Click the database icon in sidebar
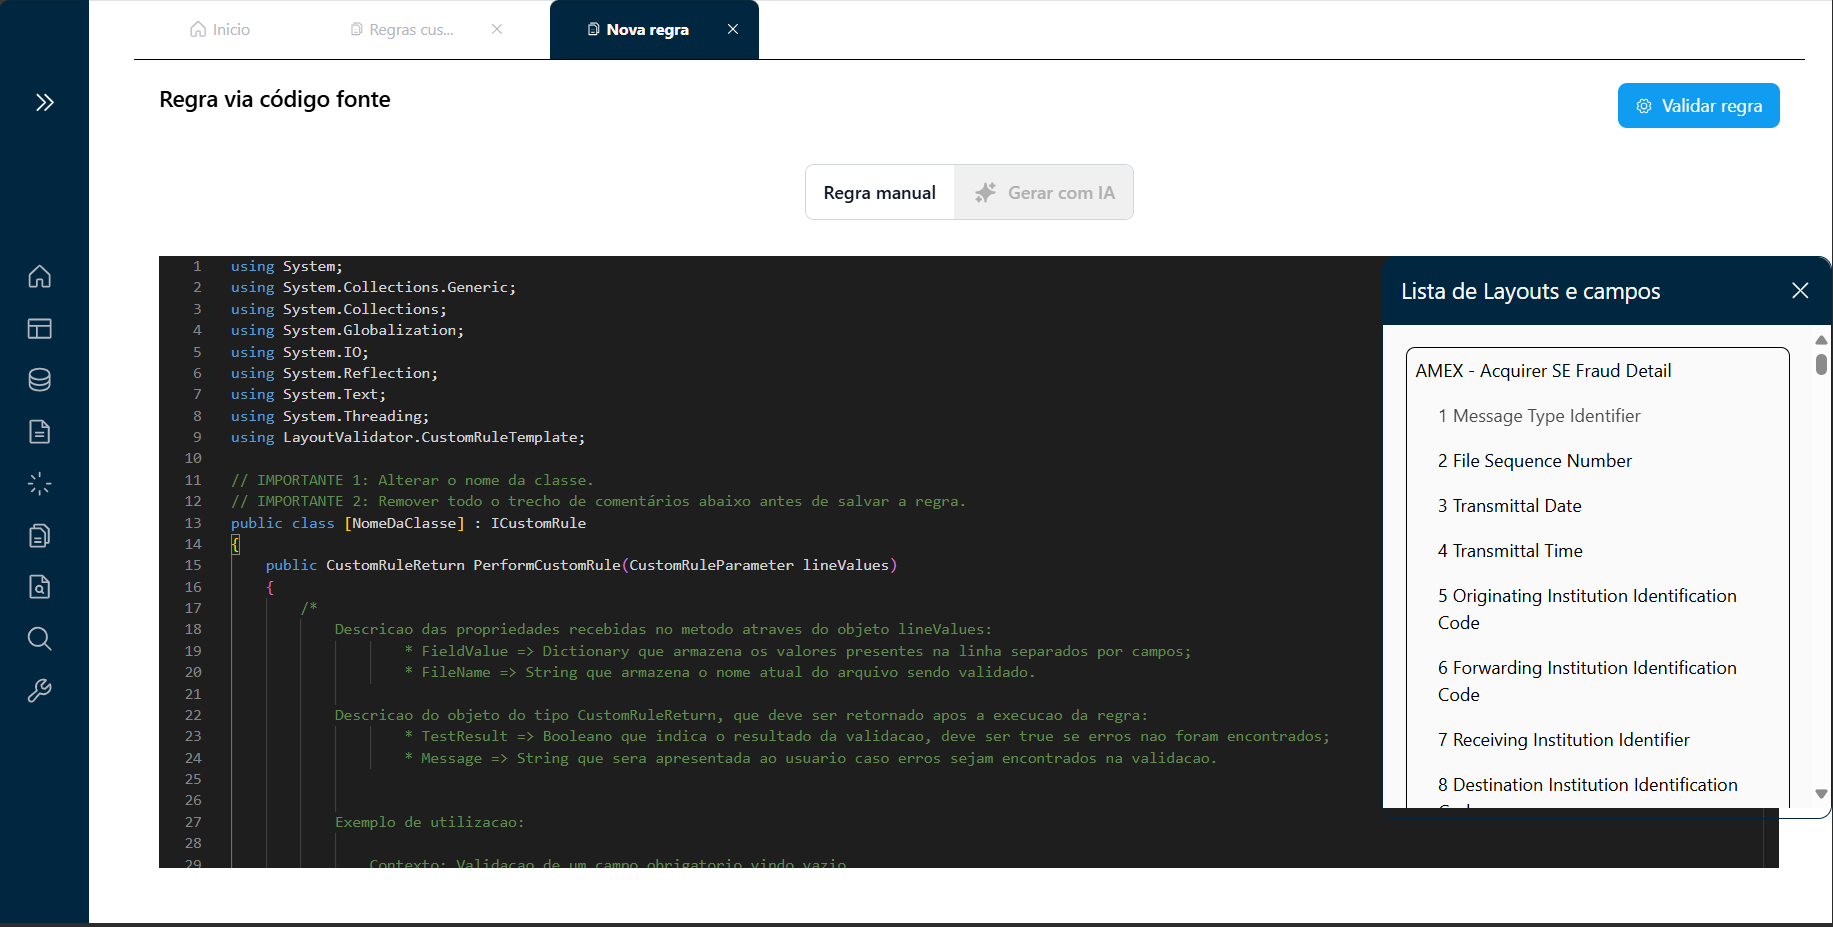This screenshot has width=1833, height=927. pos(40,380)
